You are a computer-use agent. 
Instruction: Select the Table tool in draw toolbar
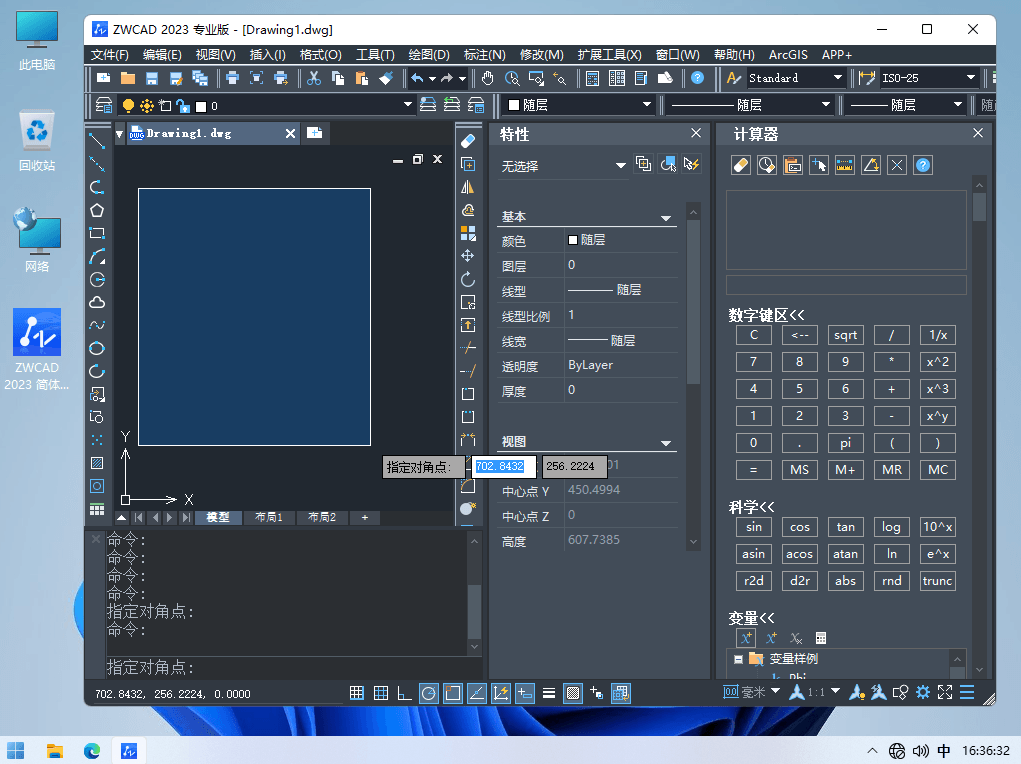click(97, 509)
